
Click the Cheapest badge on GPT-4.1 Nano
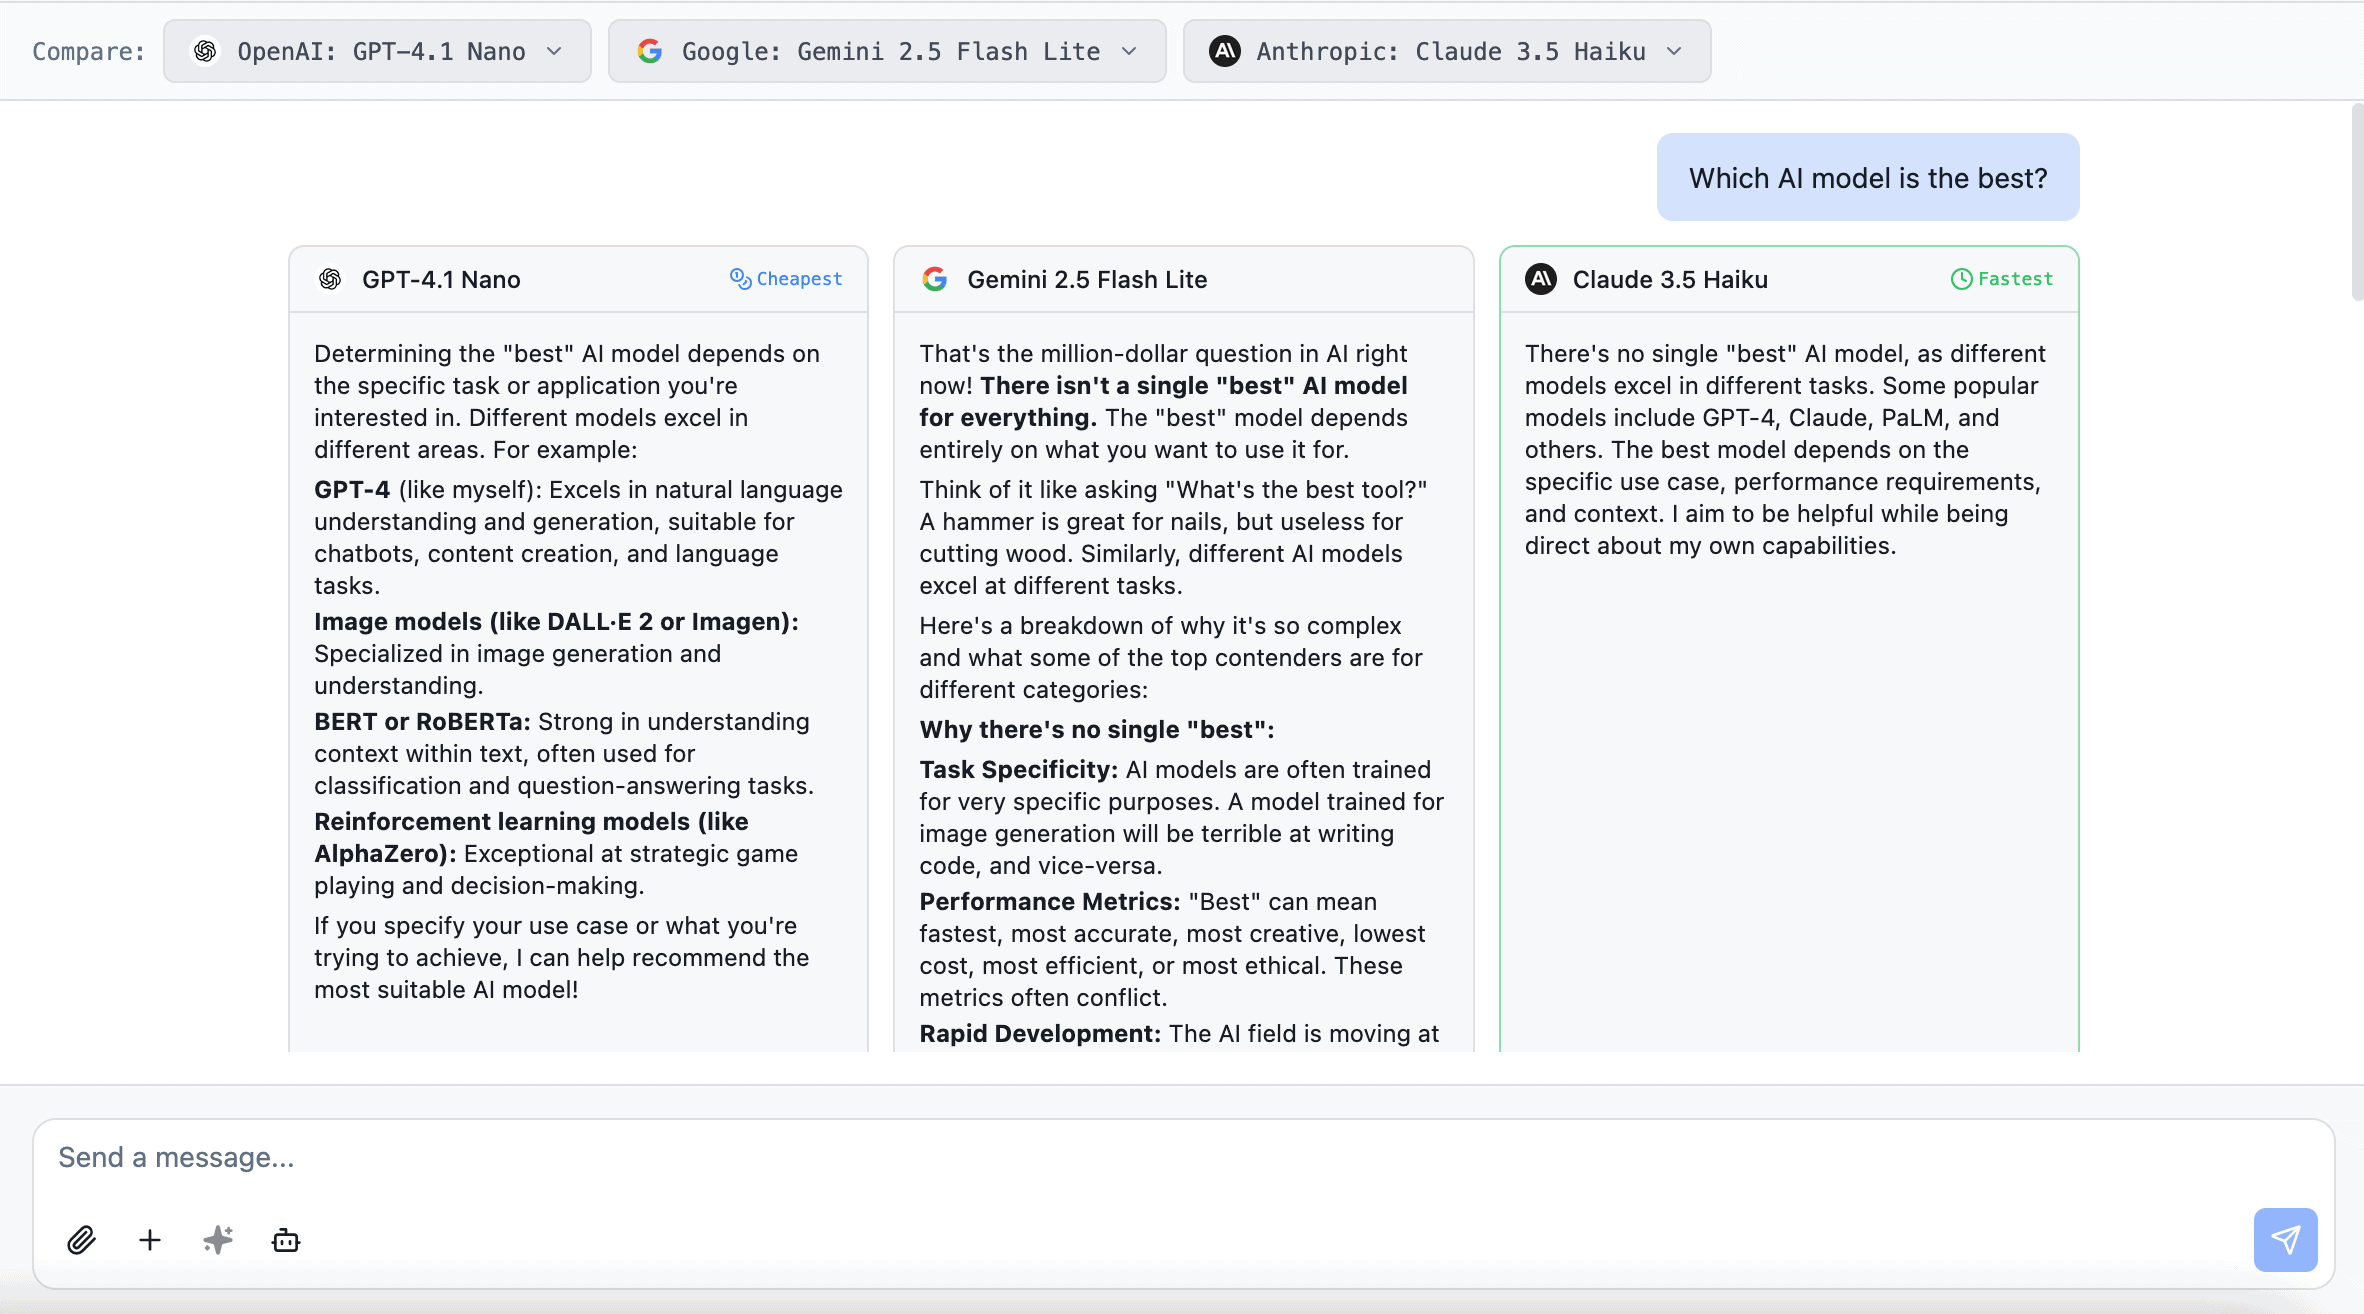point(786,279)
